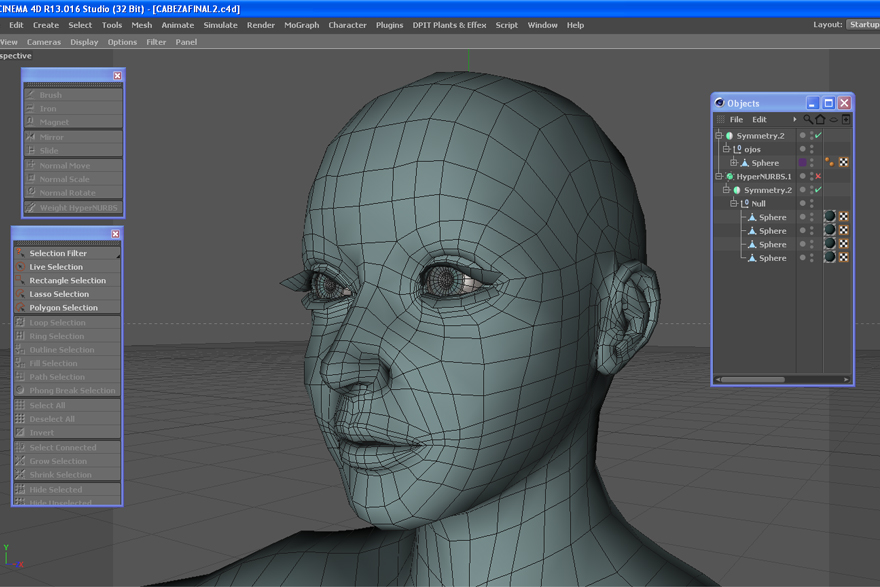Open the File menu in Objects panel
The width and height of the screenshot is (880, 587).
(x=736, y=120)
